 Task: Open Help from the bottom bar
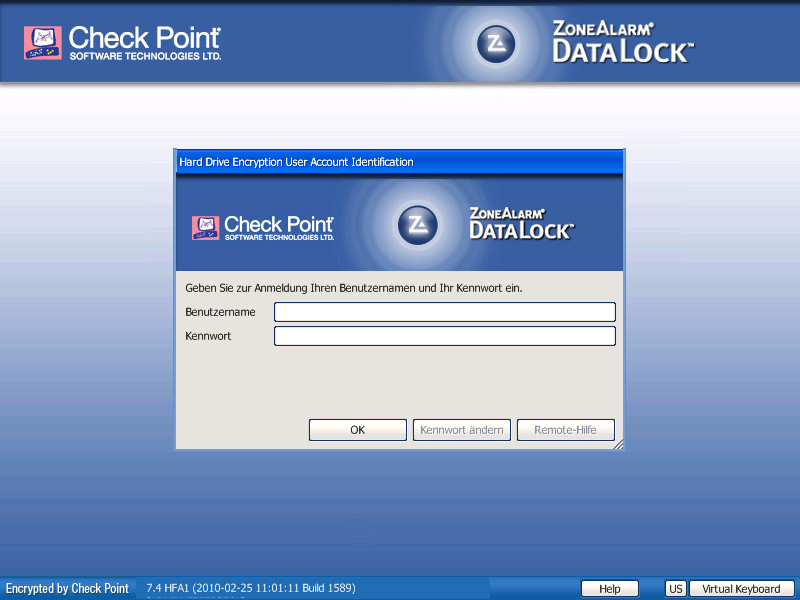tap(610, 589)
